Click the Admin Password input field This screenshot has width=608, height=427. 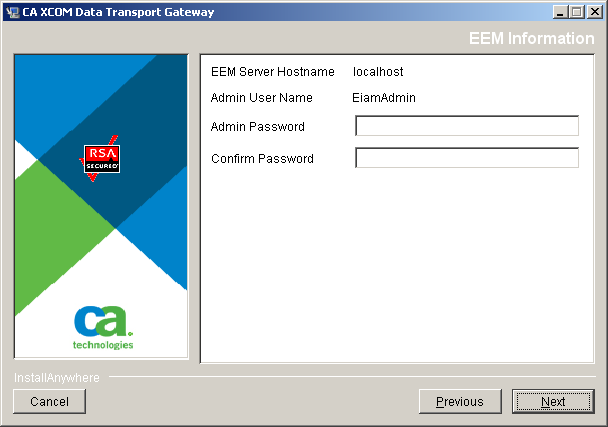467,126
